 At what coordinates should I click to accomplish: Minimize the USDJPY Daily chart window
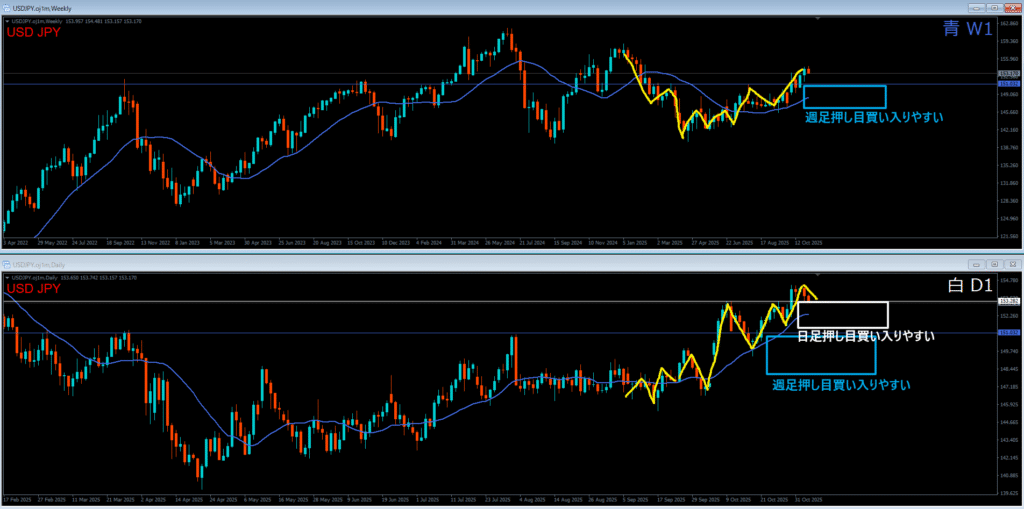click(975, 262)
